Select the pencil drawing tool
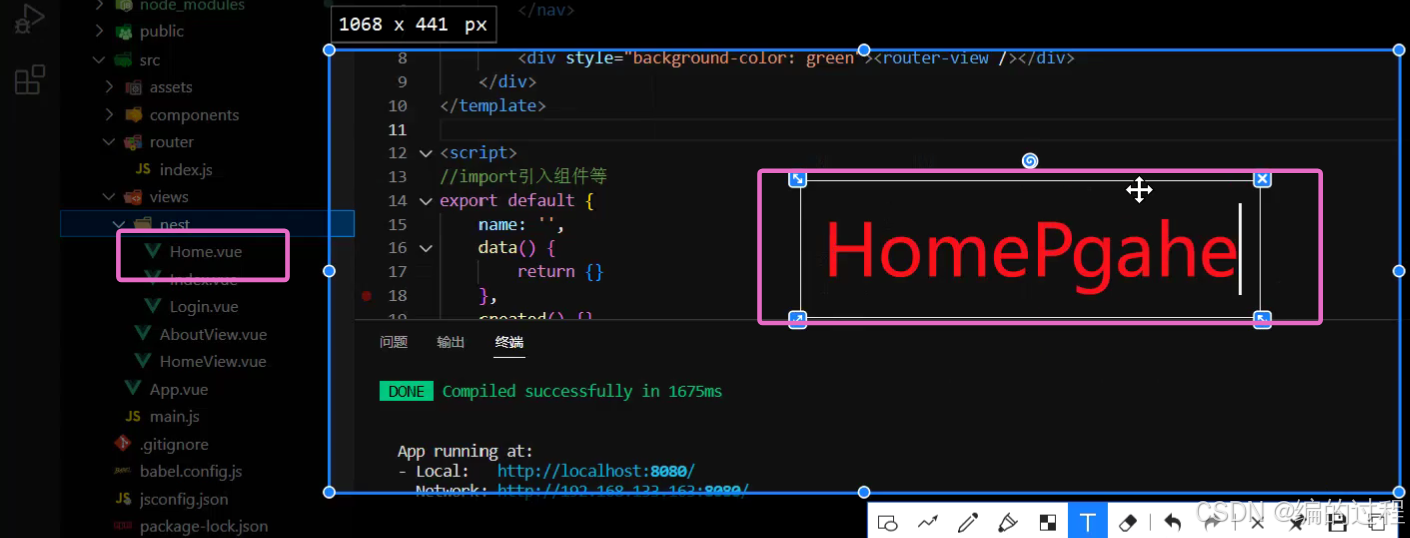Screen dimensions: 1410x538 [967, 522]
